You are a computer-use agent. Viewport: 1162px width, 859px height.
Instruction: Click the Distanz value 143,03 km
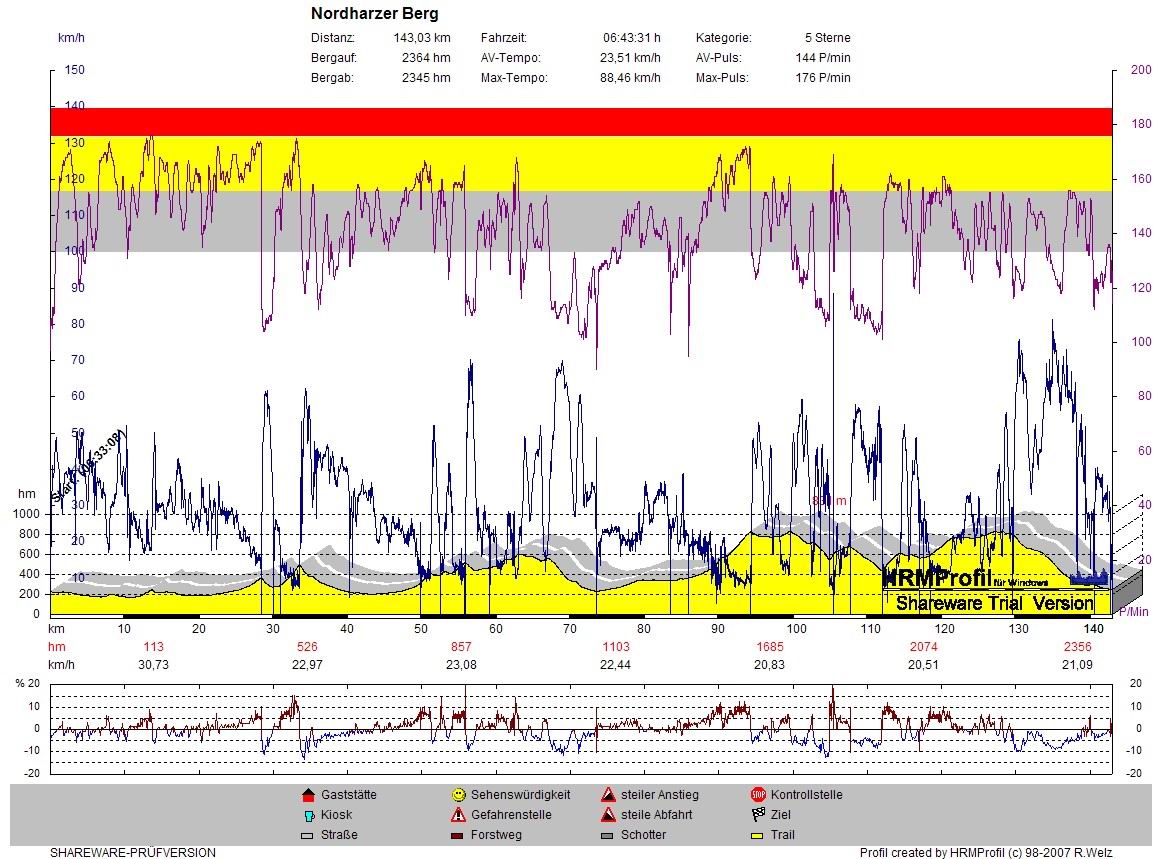click(422, 38)
